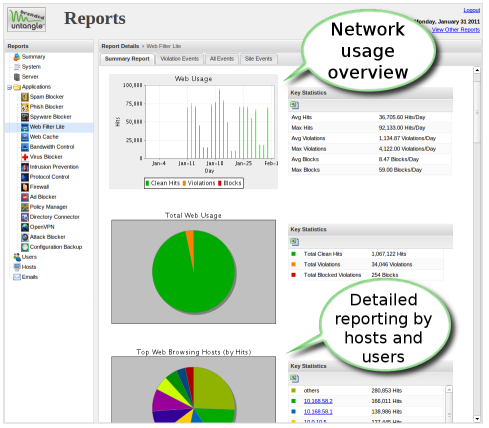Screen dimensions: 489x428
Task: Click Clean Hits legend entry
Action: point(163,183)
